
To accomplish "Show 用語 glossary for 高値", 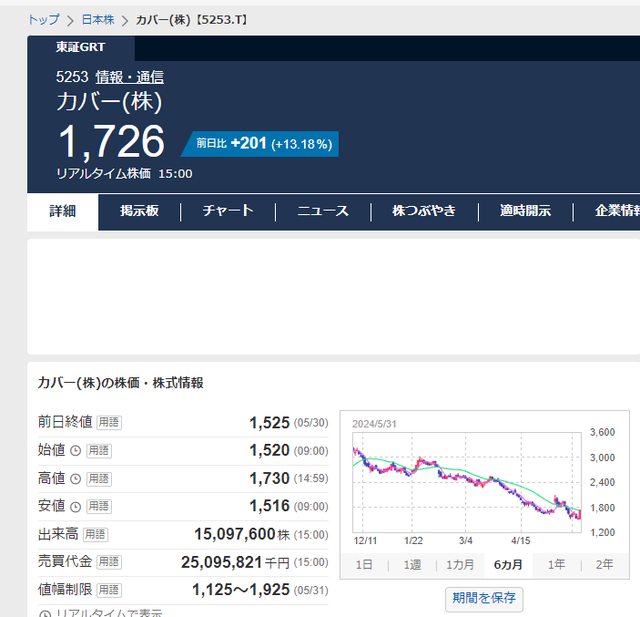I will pyautogui.click(x=99, y=479).
